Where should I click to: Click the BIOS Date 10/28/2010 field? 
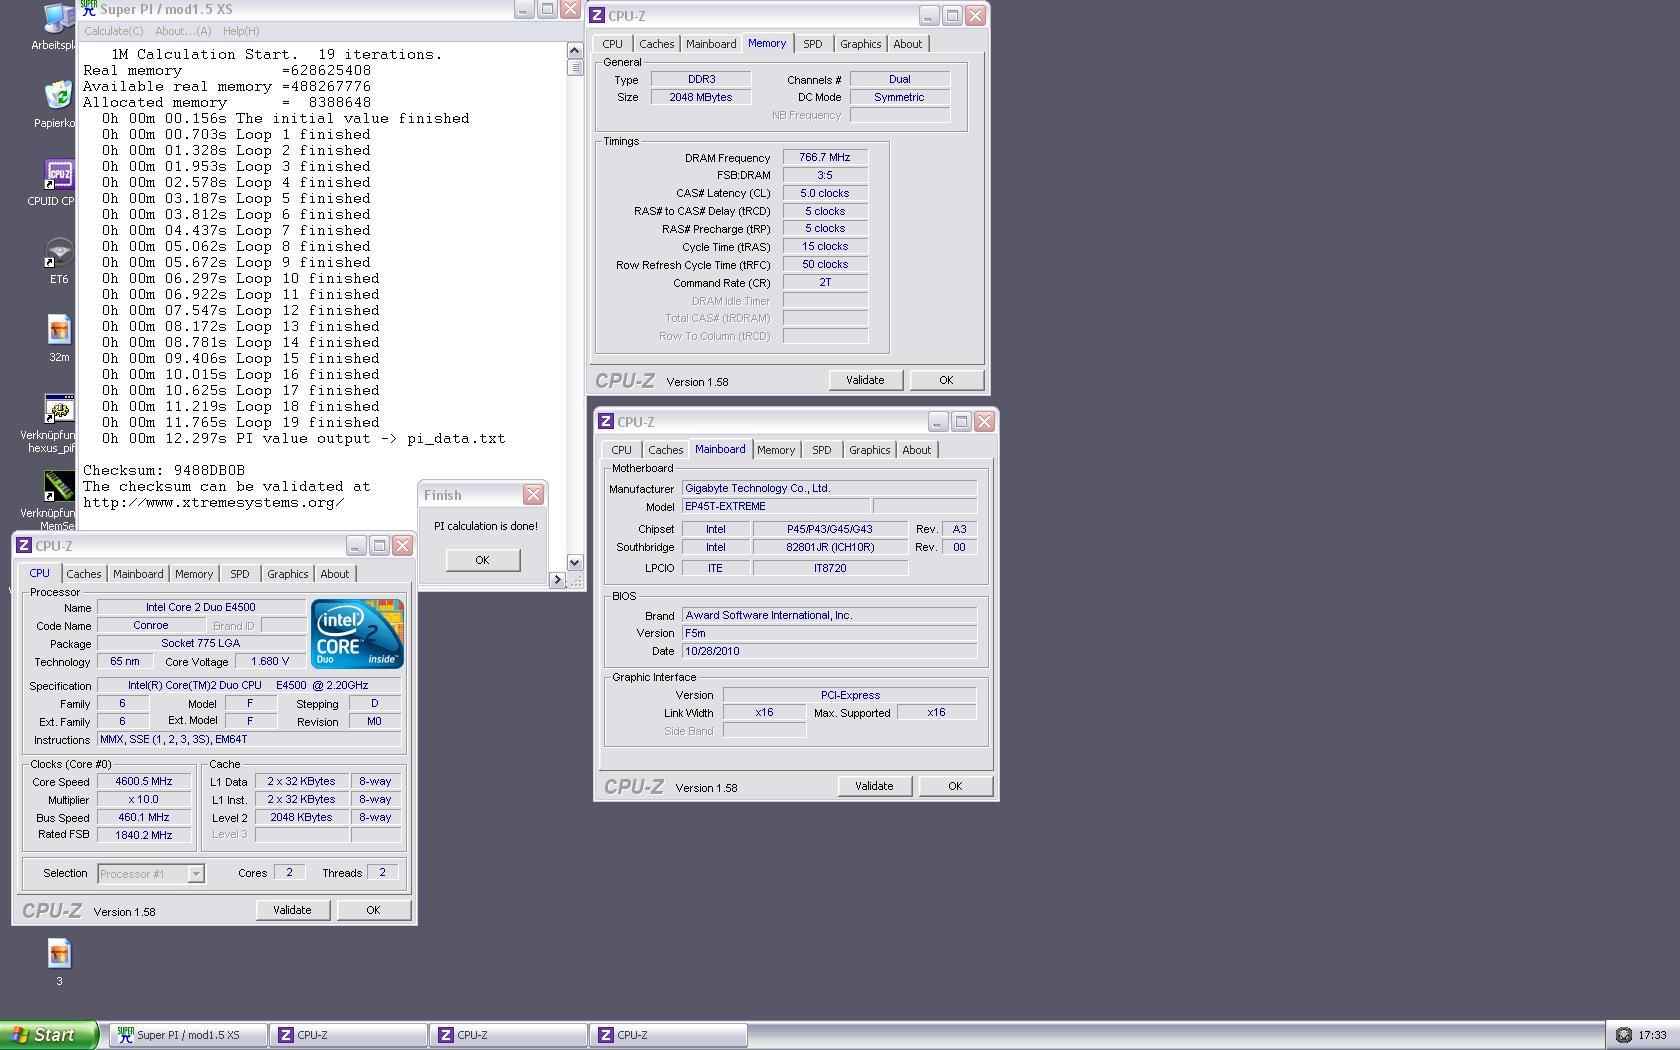(x=829, y=651)
